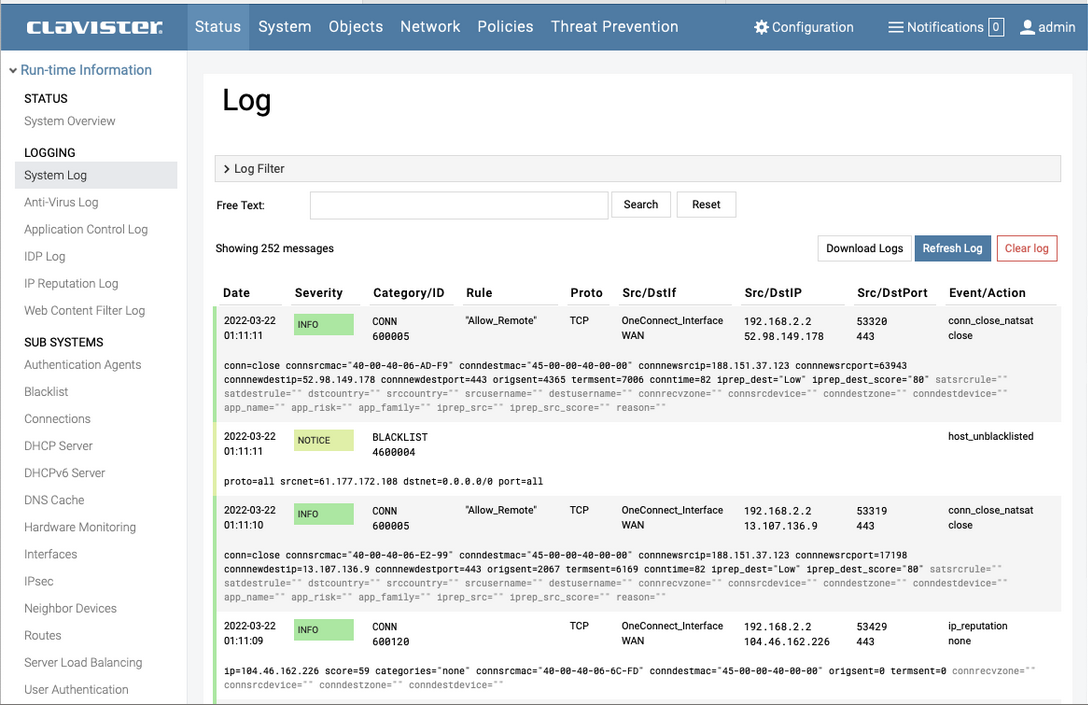The image size is (1088, 705).
Task: Open the Policies tab
Action: pos(505,27)
